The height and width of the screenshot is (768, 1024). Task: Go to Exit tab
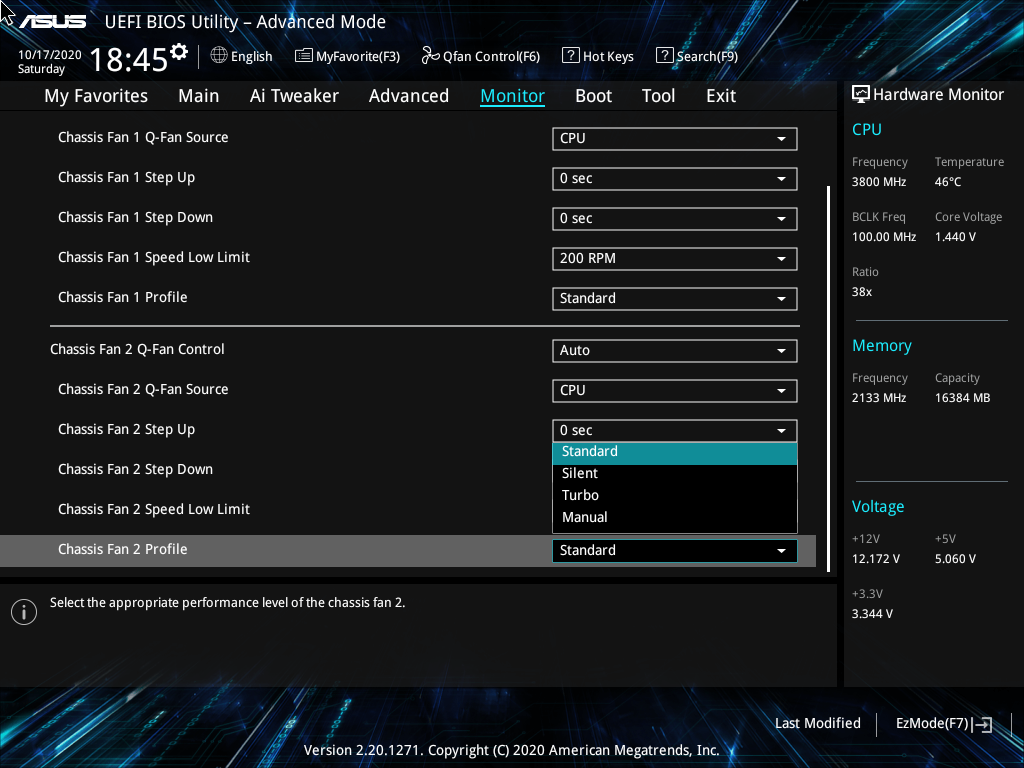pyautogui.click(x=721, y=96)
